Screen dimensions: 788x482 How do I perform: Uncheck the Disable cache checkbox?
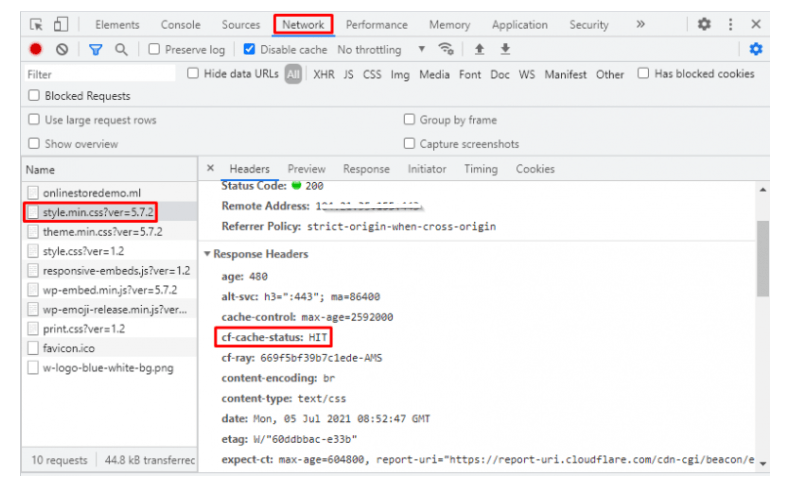point(249,49)
